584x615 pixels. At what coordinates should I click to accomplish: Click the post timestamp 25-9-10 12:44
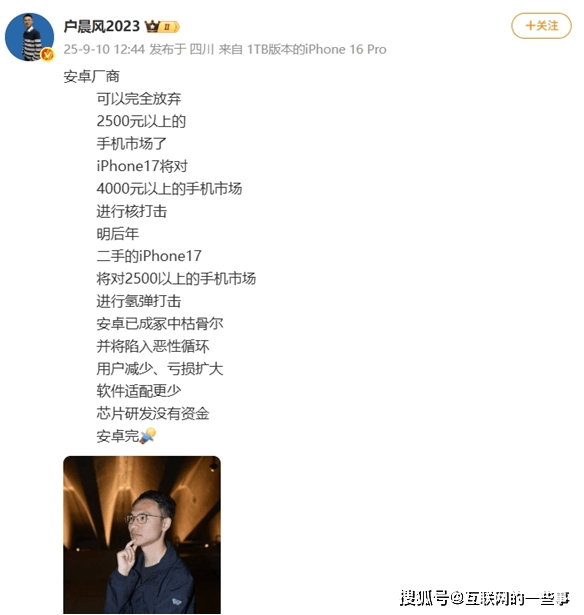104,49
